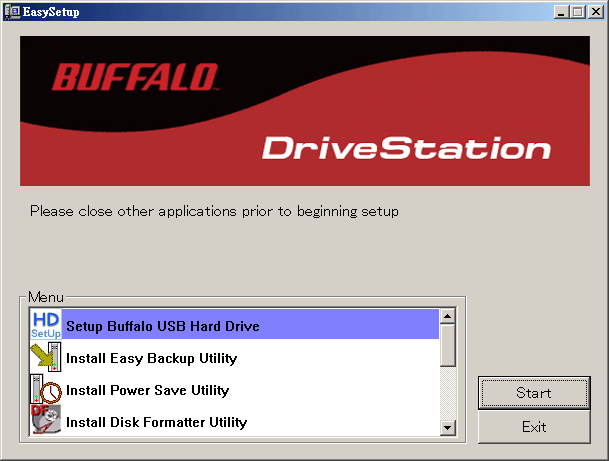The width and height of the screenshot is (609, 461).
Task: Click the HD SetUp icon
Action: 46,325
